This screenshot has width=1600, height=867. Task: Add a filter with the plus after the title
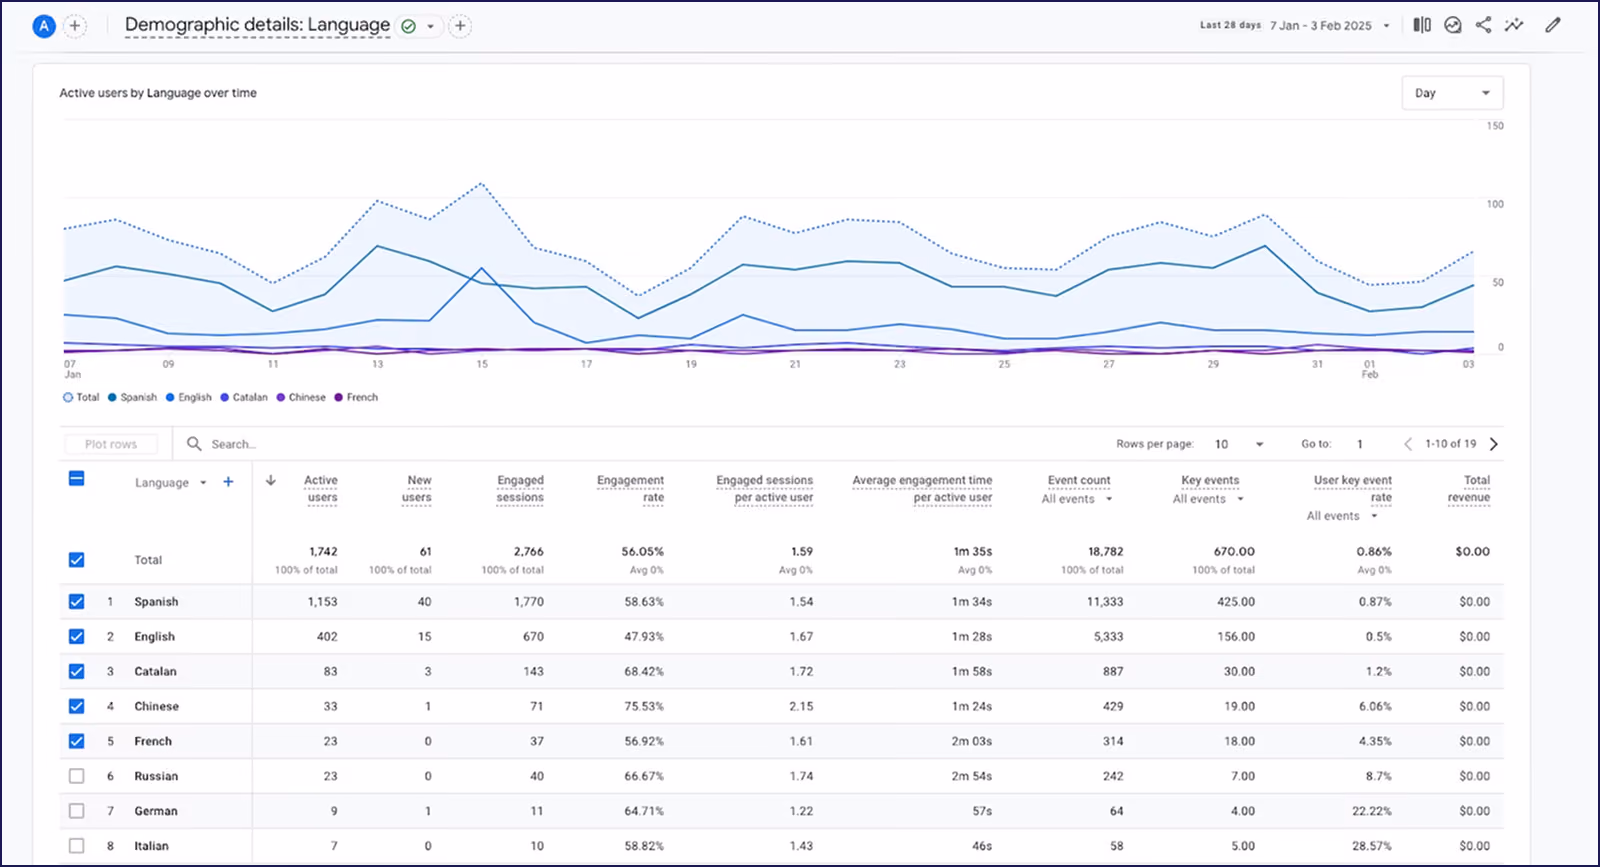pos(460,26)
